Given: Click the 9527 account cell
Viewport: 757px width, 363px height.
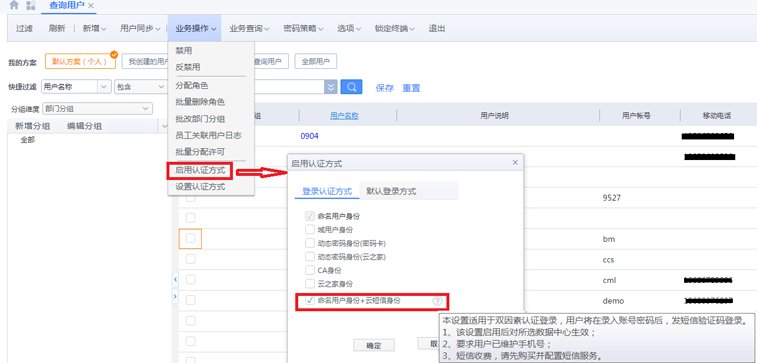Looking at the screenshot, I should tap(611, 198).
